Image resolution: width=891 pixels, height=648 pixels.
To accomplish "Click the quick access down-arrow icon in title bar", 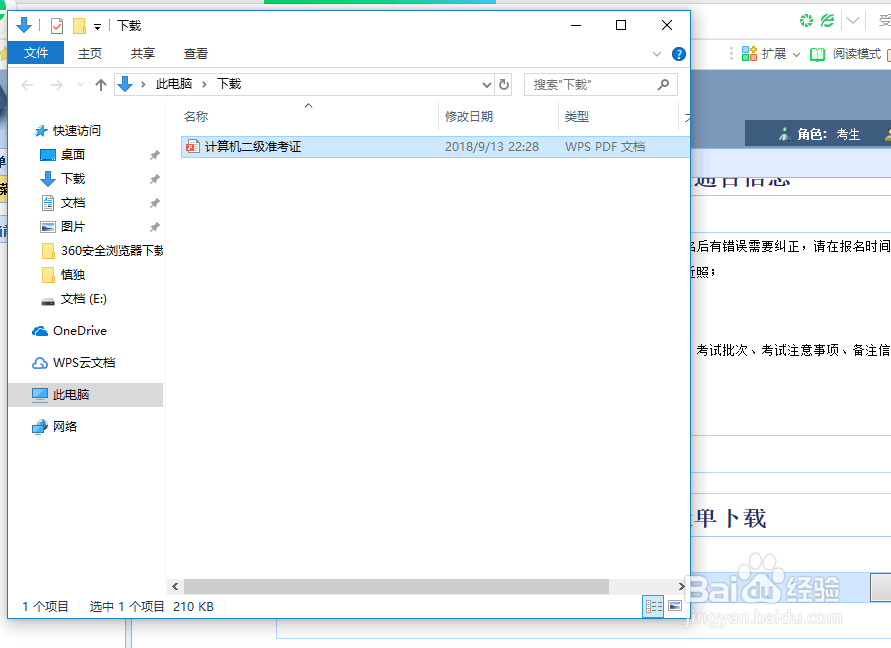I will (24, 26).
